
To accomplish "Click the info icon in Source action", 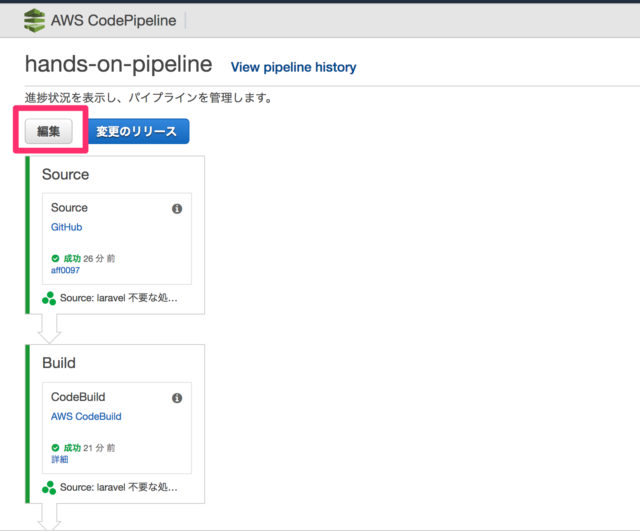I will point(177,209).
